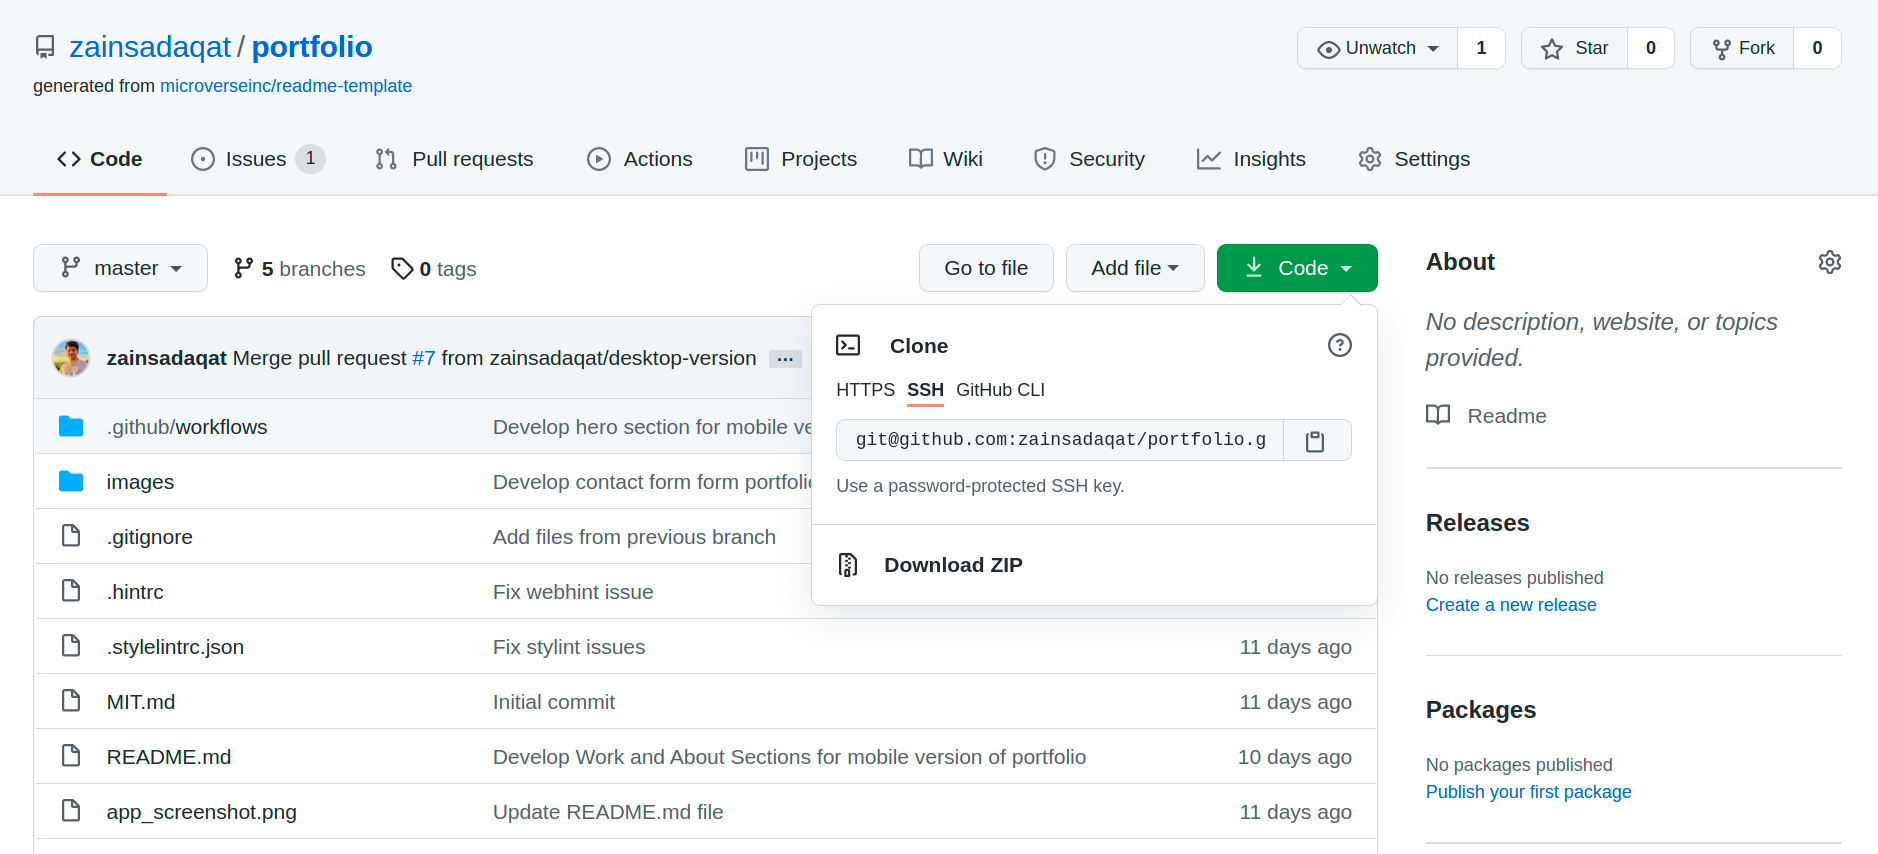Click the fork count 0
Viewport: 1878px width, 854px height.
[1817, 48]
